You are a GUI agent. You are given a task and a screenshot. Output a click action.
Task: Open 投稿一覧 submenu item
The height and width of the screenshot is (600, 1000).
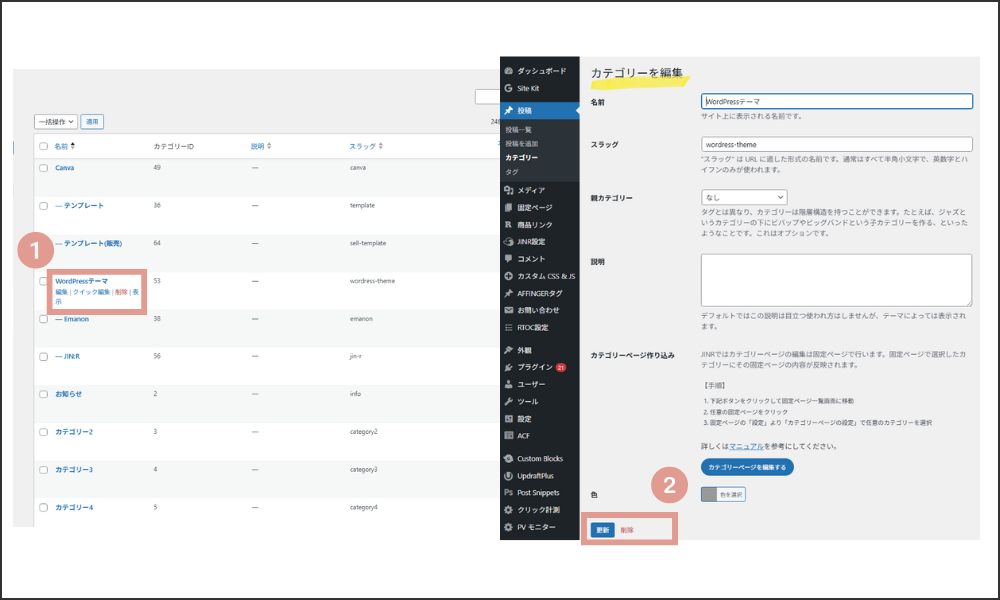[x=518, y=129]
